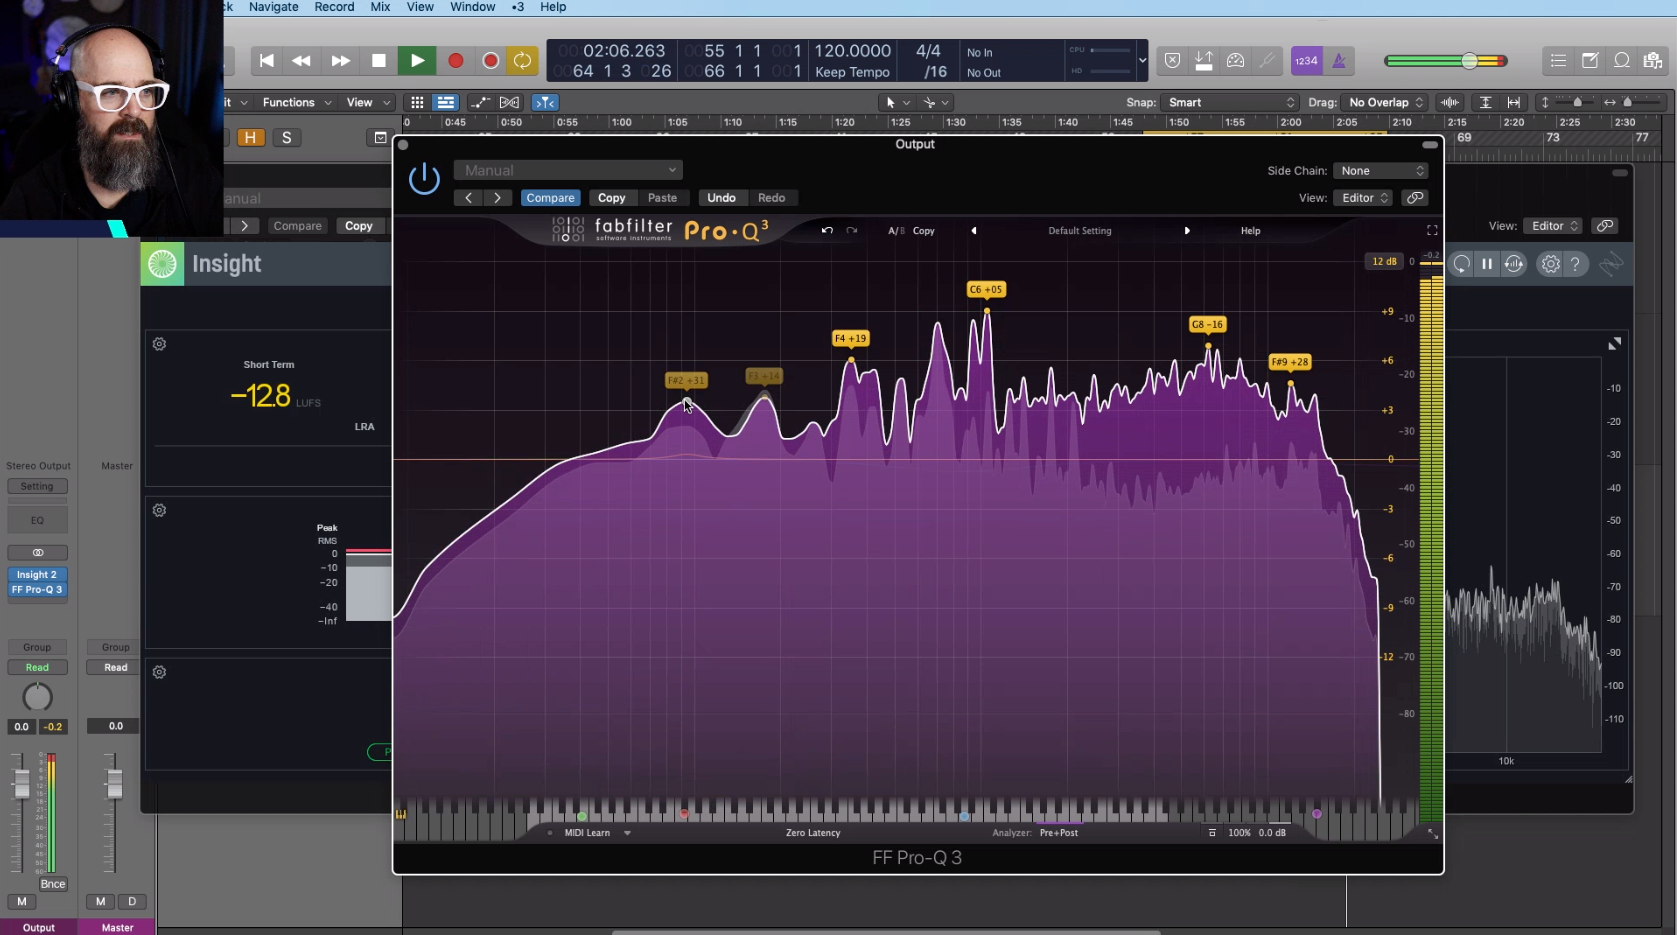Click the vertical auto zoom icon

(x=1486, y=102)
